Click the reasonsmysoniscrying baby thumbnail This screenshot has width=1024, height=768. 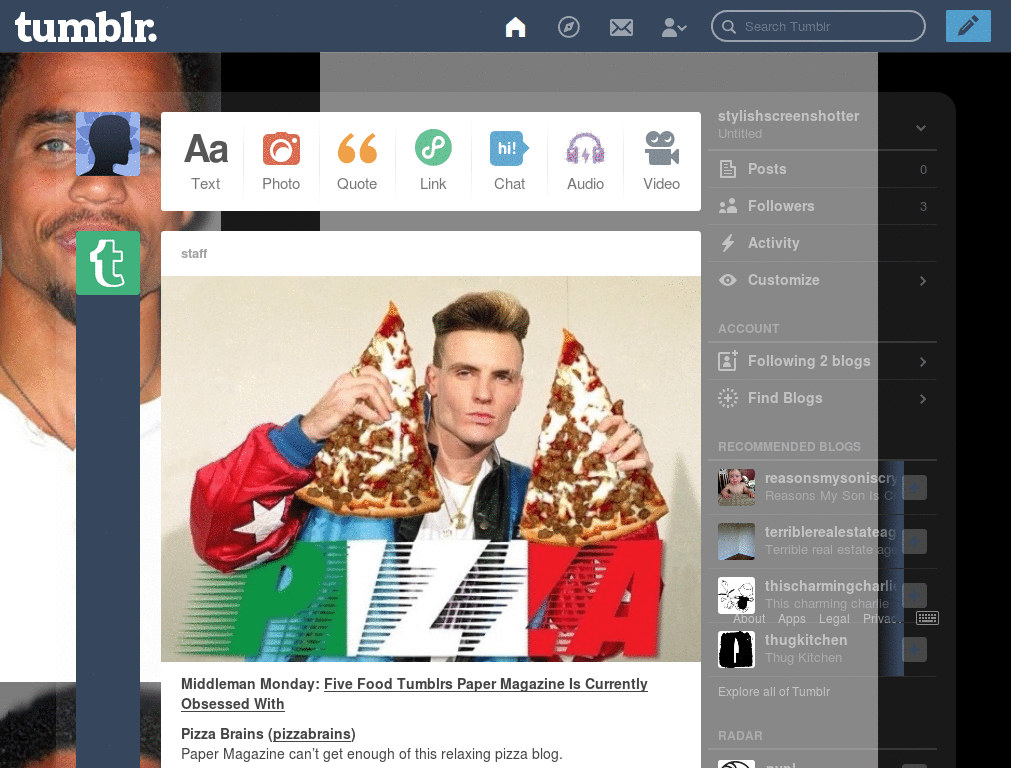click(x=737, y=487)
